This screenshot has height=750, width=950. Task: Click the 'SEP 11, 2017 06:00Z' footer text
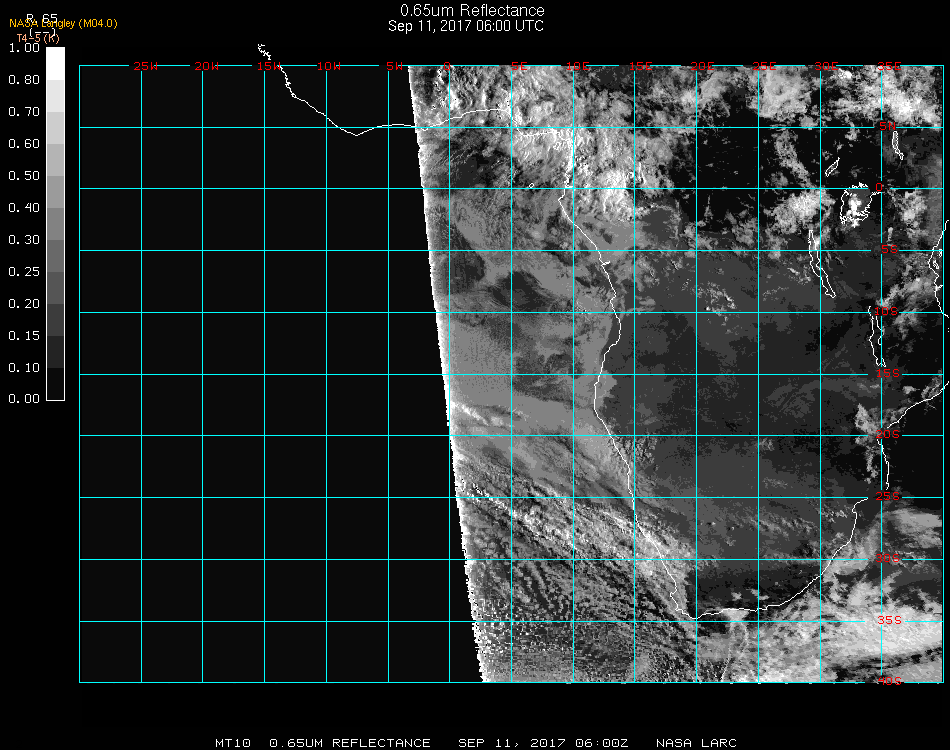coord(543,743)
